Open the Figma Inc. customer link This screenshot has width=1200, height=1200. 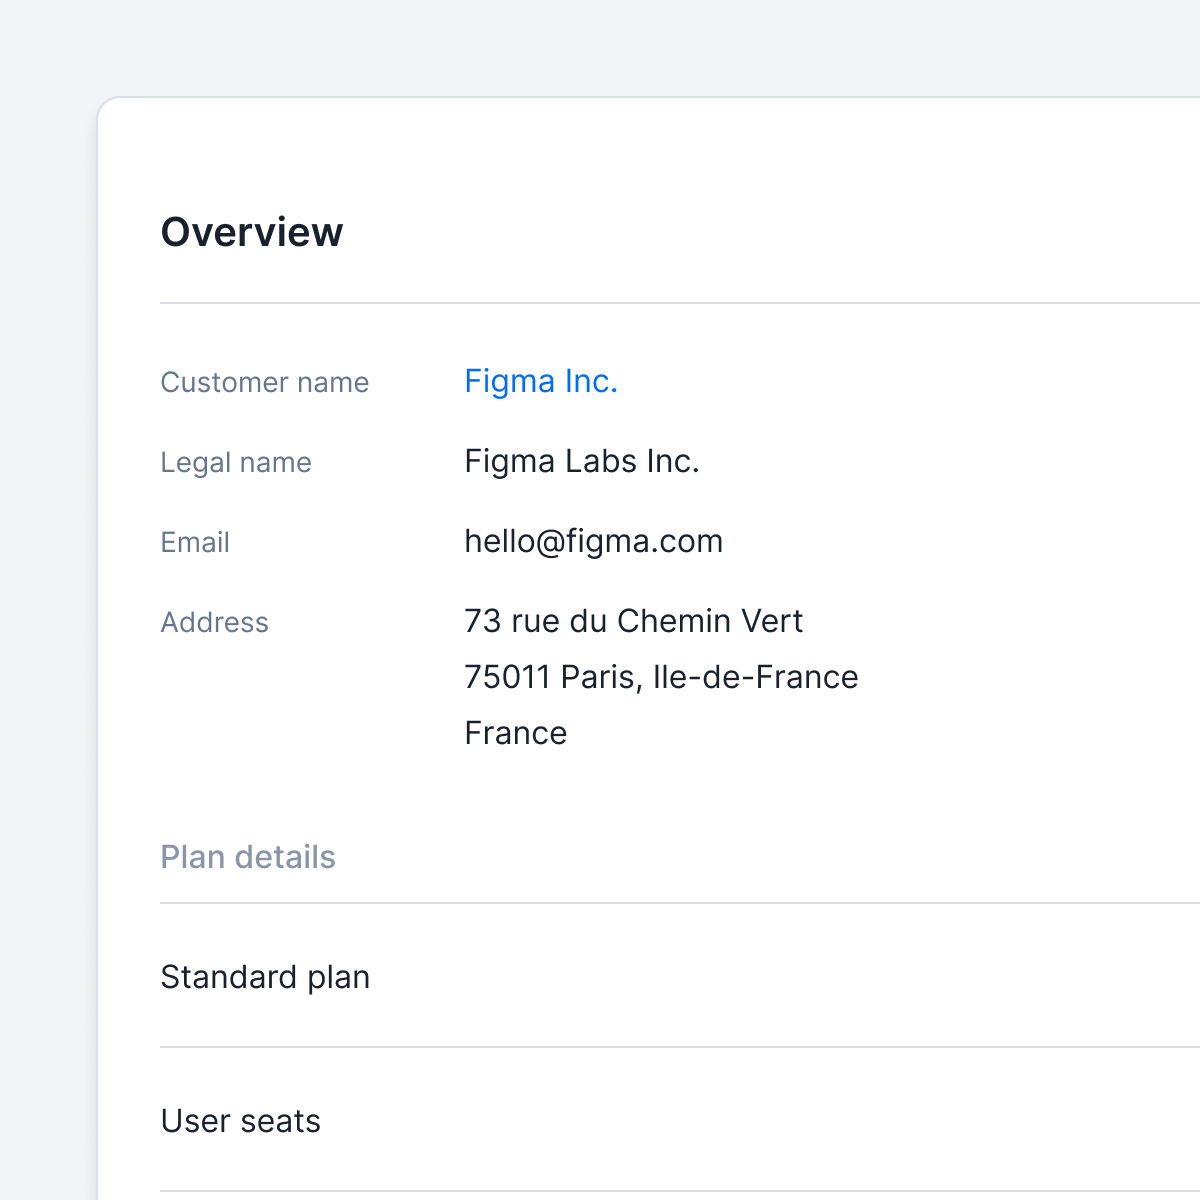(541, 382)
